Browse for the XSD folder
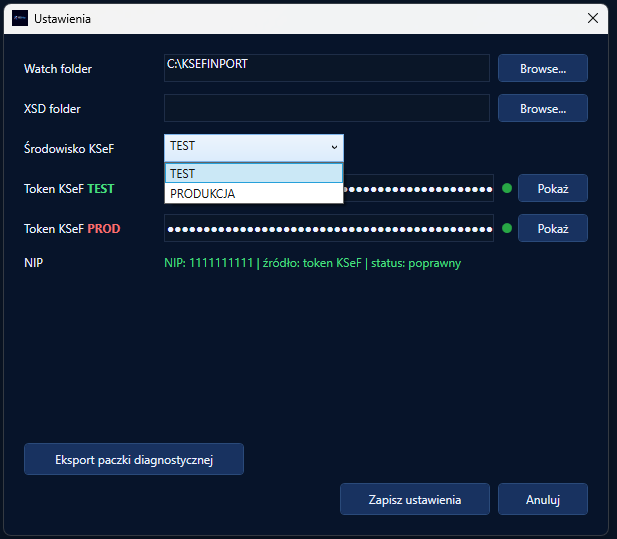Screen dimensions: 617x539 [542, 108]
